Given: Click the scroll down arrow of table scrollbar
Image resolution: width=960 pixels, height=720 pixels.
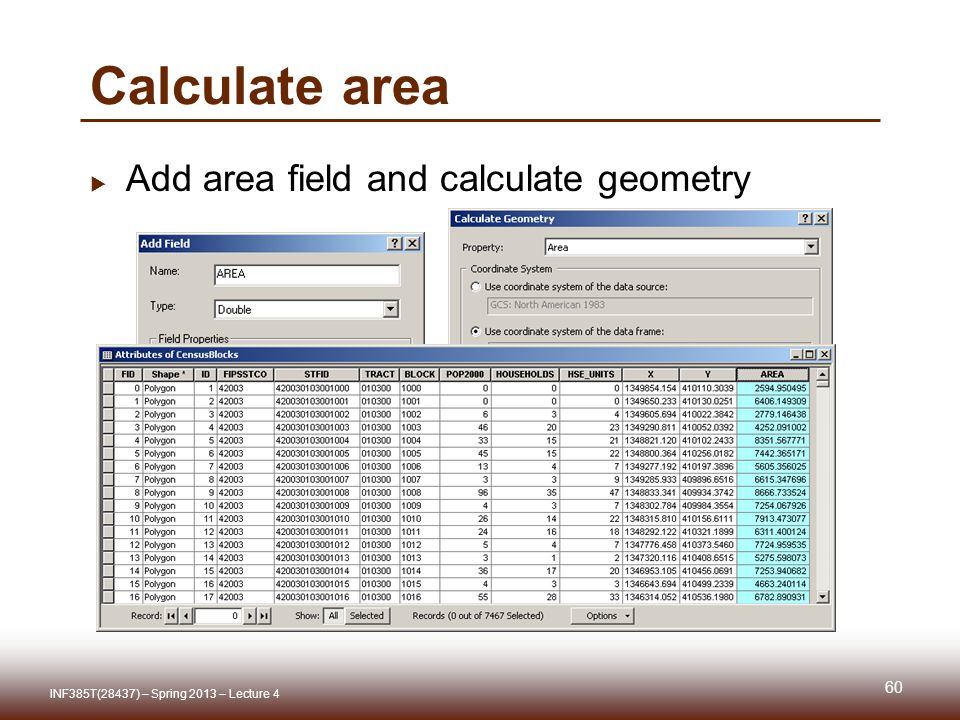Looking at the screenshot, I should [823, 596].
